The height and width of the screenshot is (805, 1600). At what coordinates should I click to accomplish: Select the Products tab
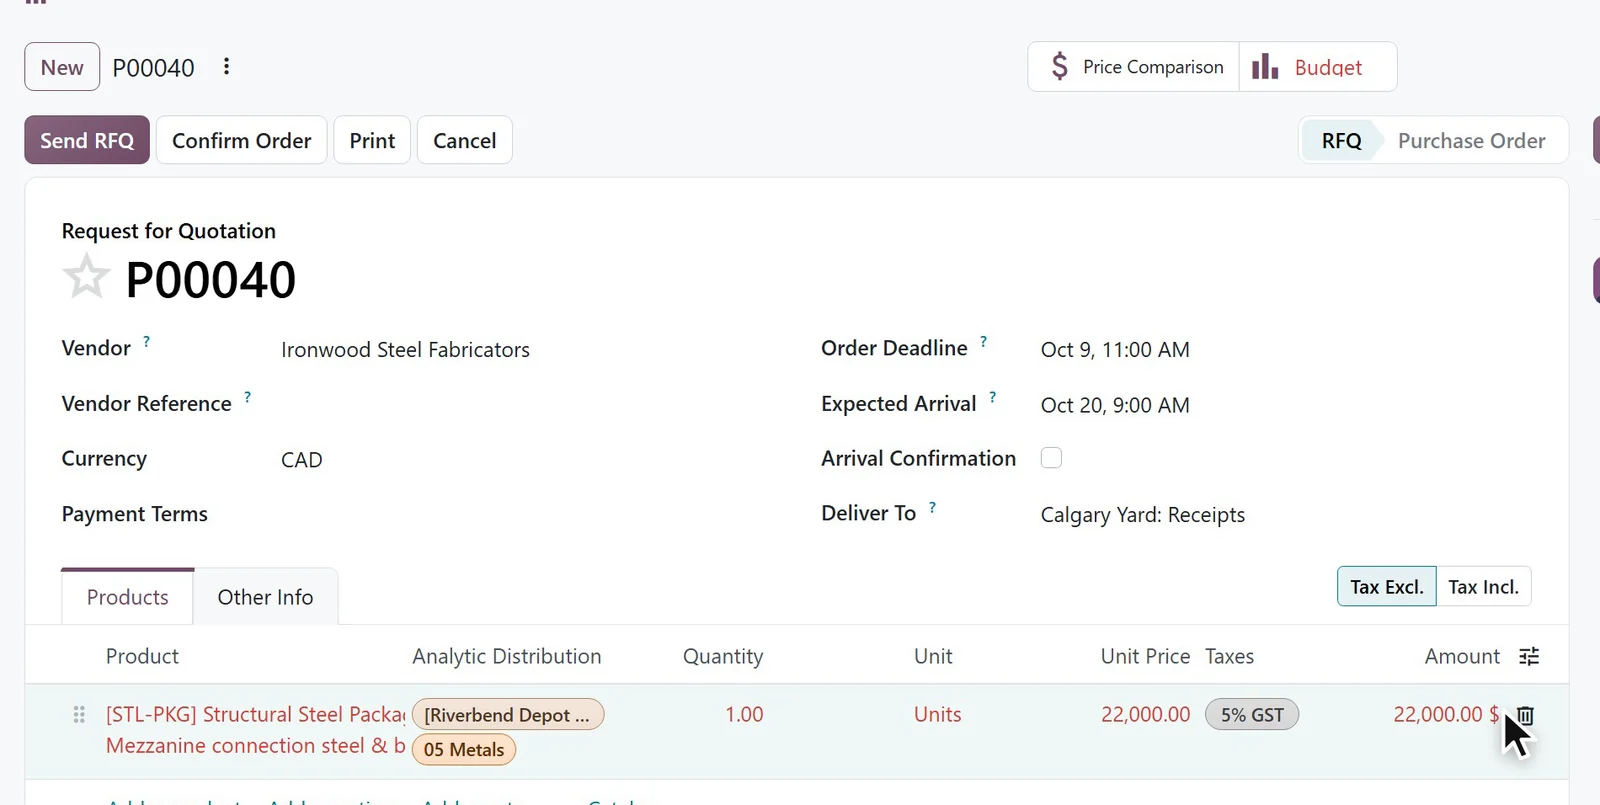point(128,597)
